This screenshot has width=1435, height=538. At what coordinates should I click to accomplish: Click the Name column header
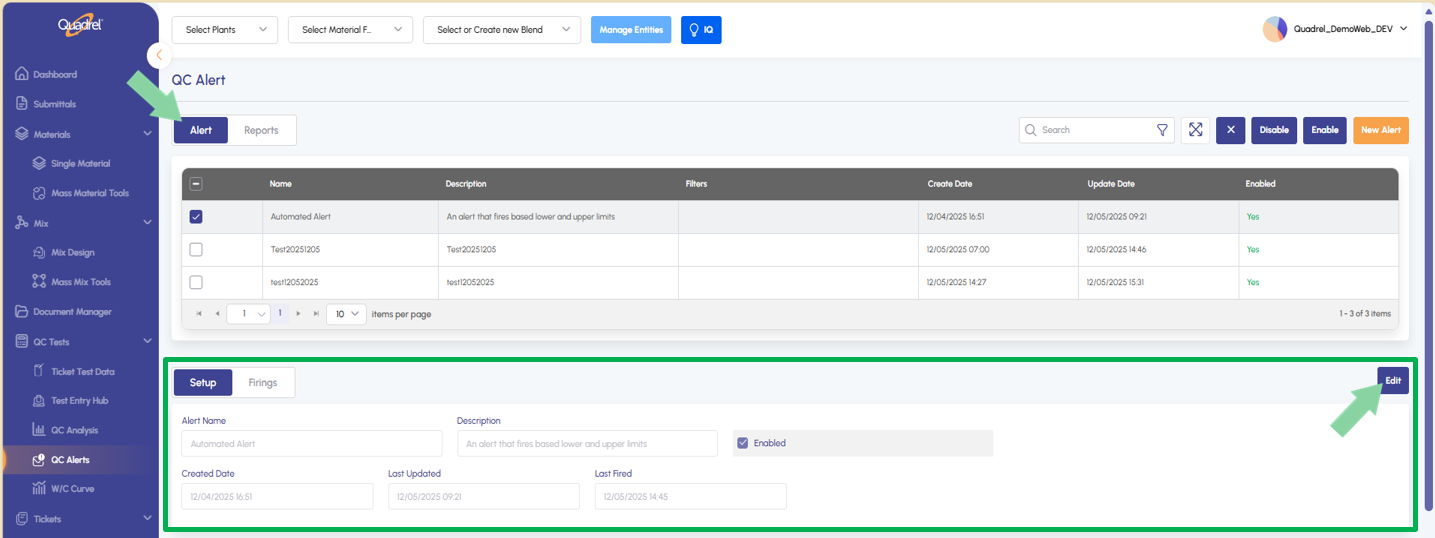tap(281, 184)
